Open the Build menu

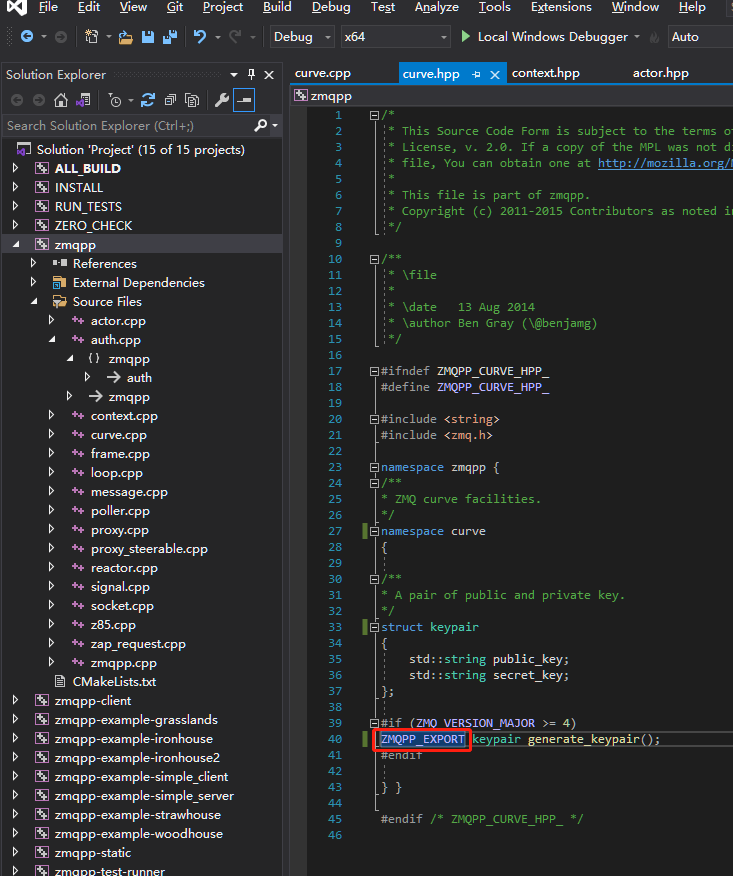(277, 7)
